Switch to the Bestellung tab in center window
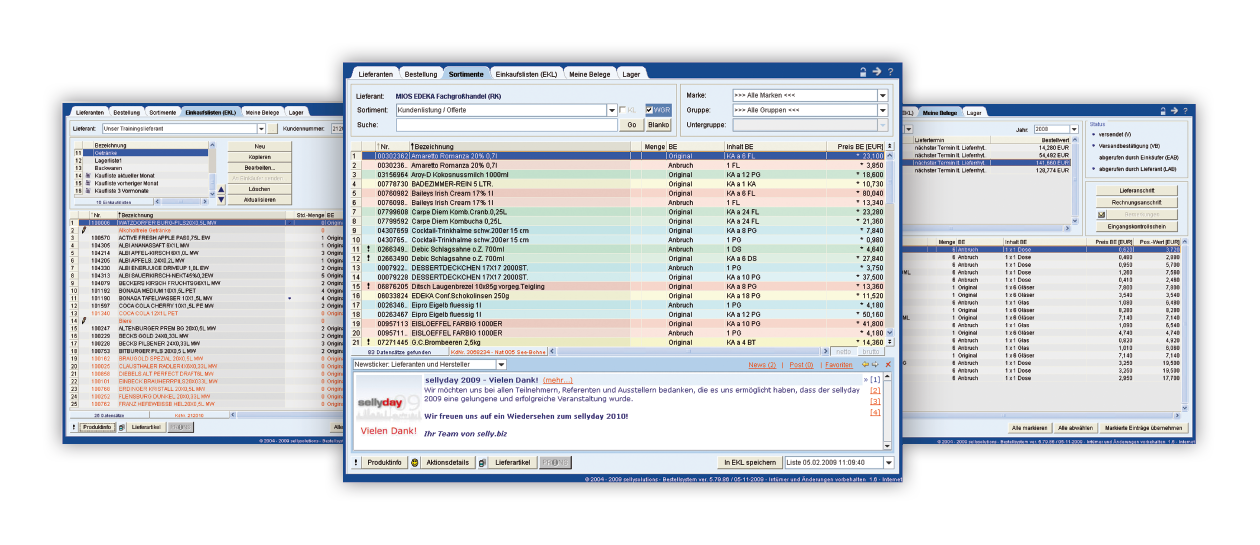Screen dimensions: 1260x545 click(x=420, y=74)
